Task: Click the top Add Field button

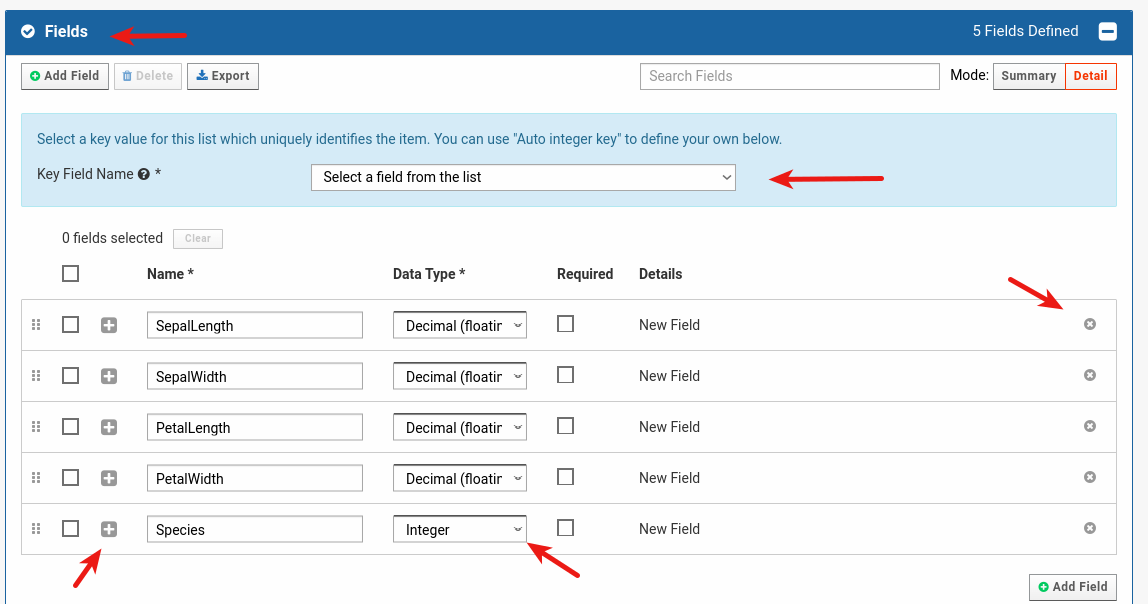Action: (x=65, y=76)
